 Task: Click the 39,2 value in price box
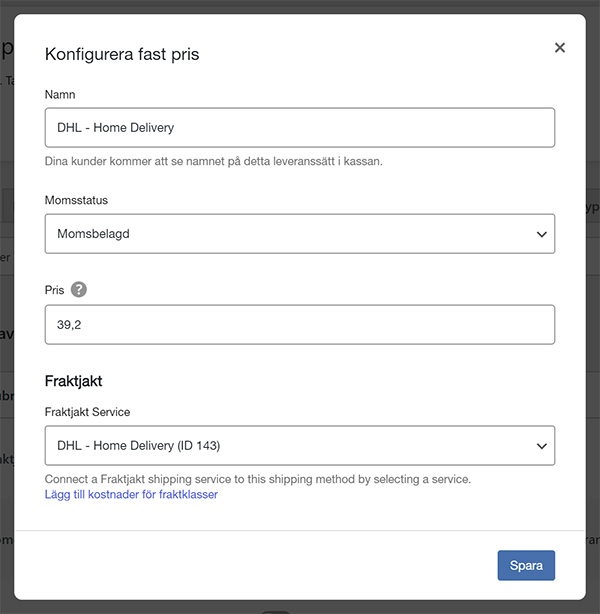click(x=69, y=325)
